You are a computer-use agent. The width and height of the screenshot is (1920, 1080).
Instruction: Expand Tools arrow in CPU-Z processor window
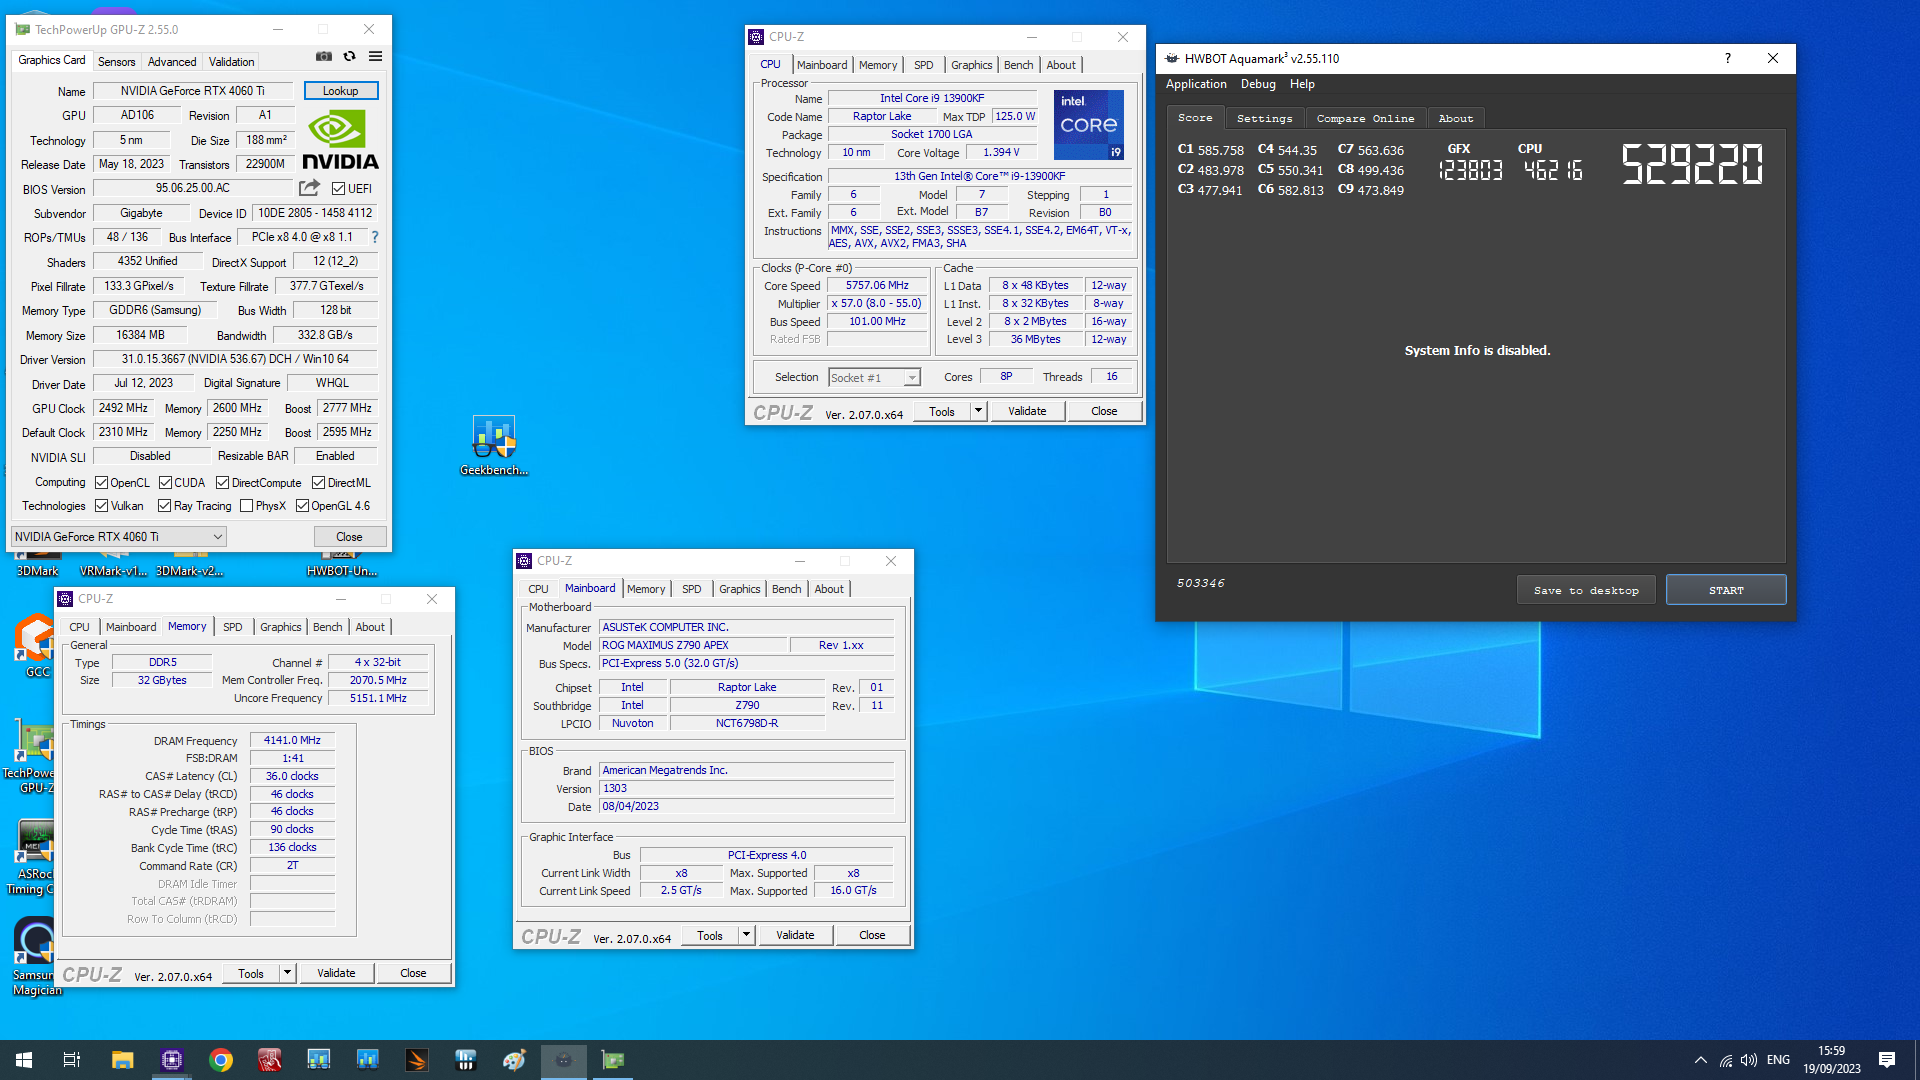tap(978, 411)
